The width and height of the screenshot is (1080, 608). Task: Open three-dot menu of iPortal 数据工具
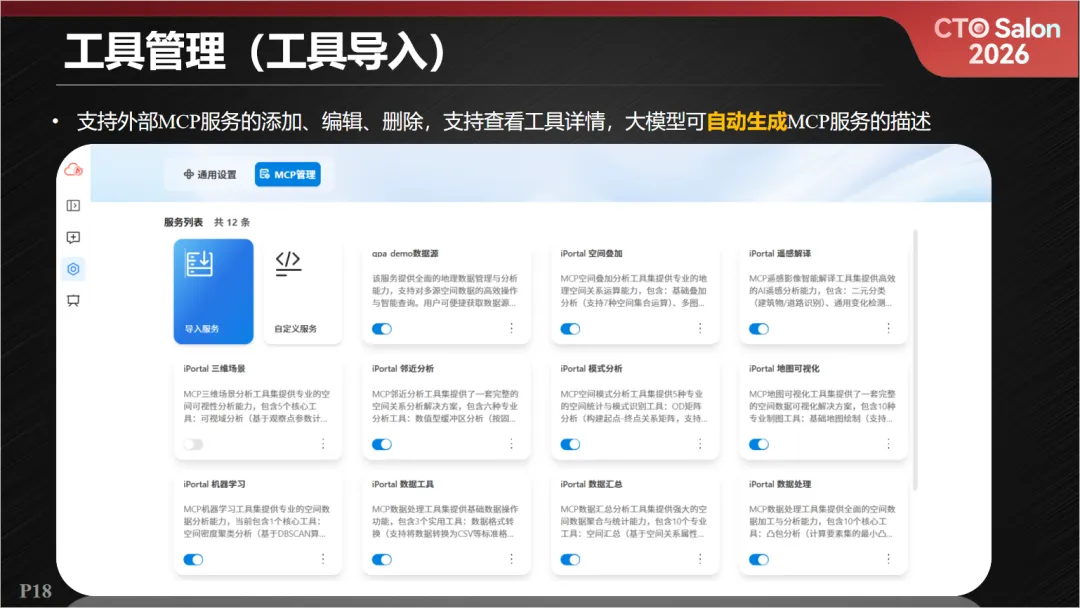[511, 558]
